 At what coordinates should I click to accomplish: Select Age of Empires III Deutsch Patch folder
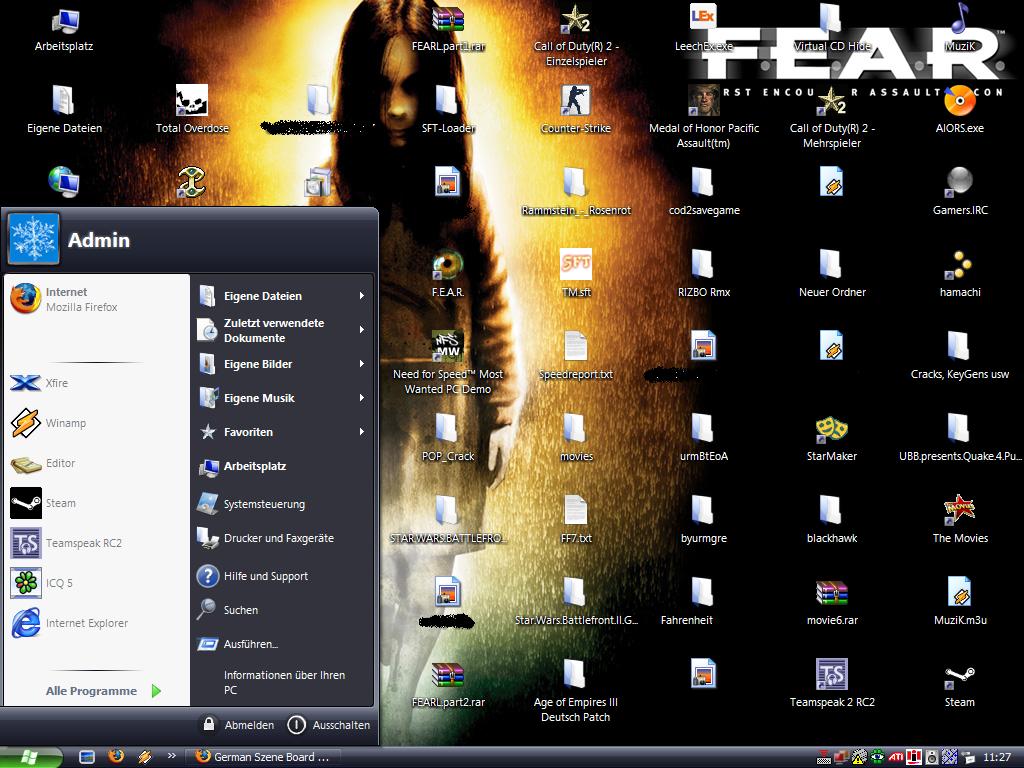(x=576, y=692)
